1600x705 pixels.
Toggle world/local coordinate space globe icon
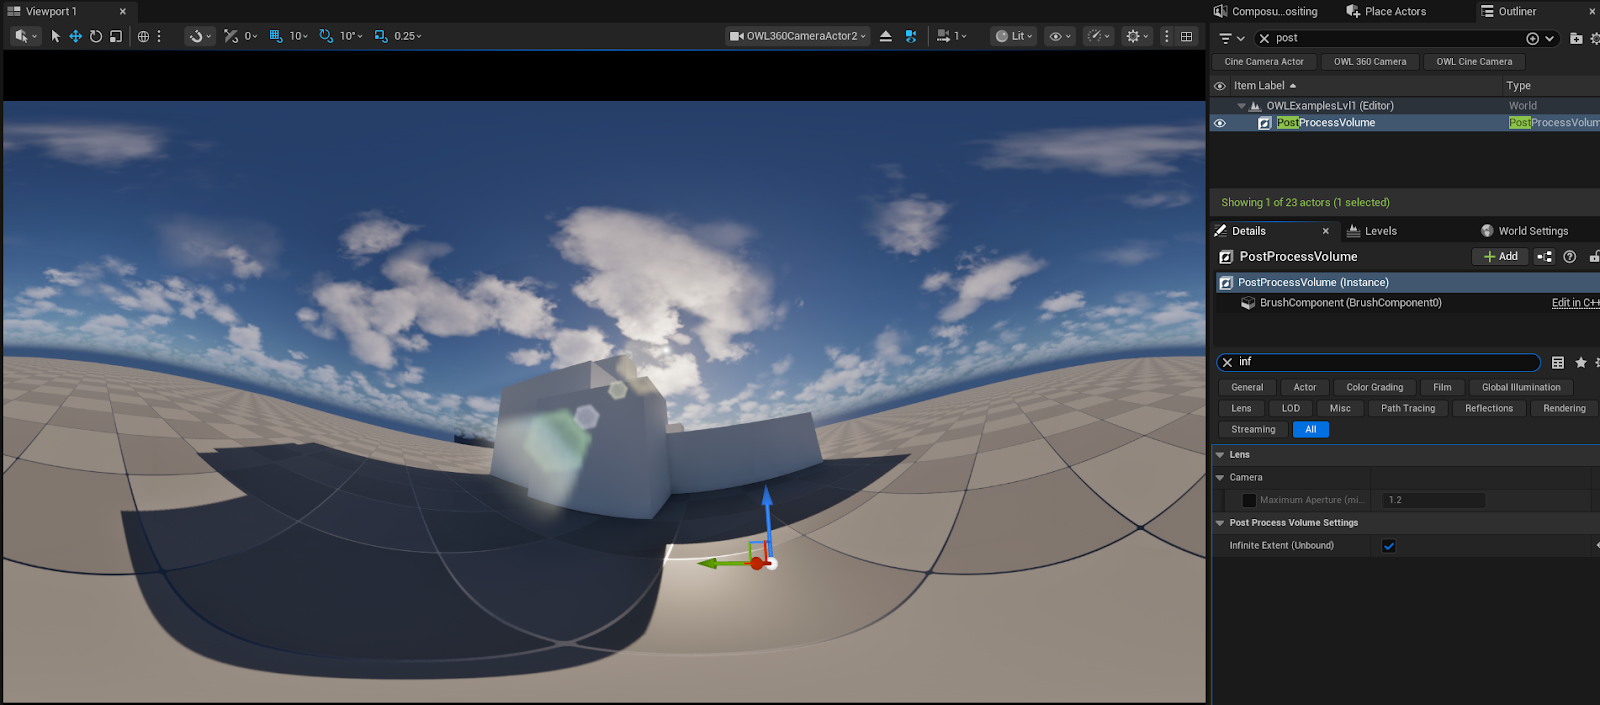tap(143, 36)
